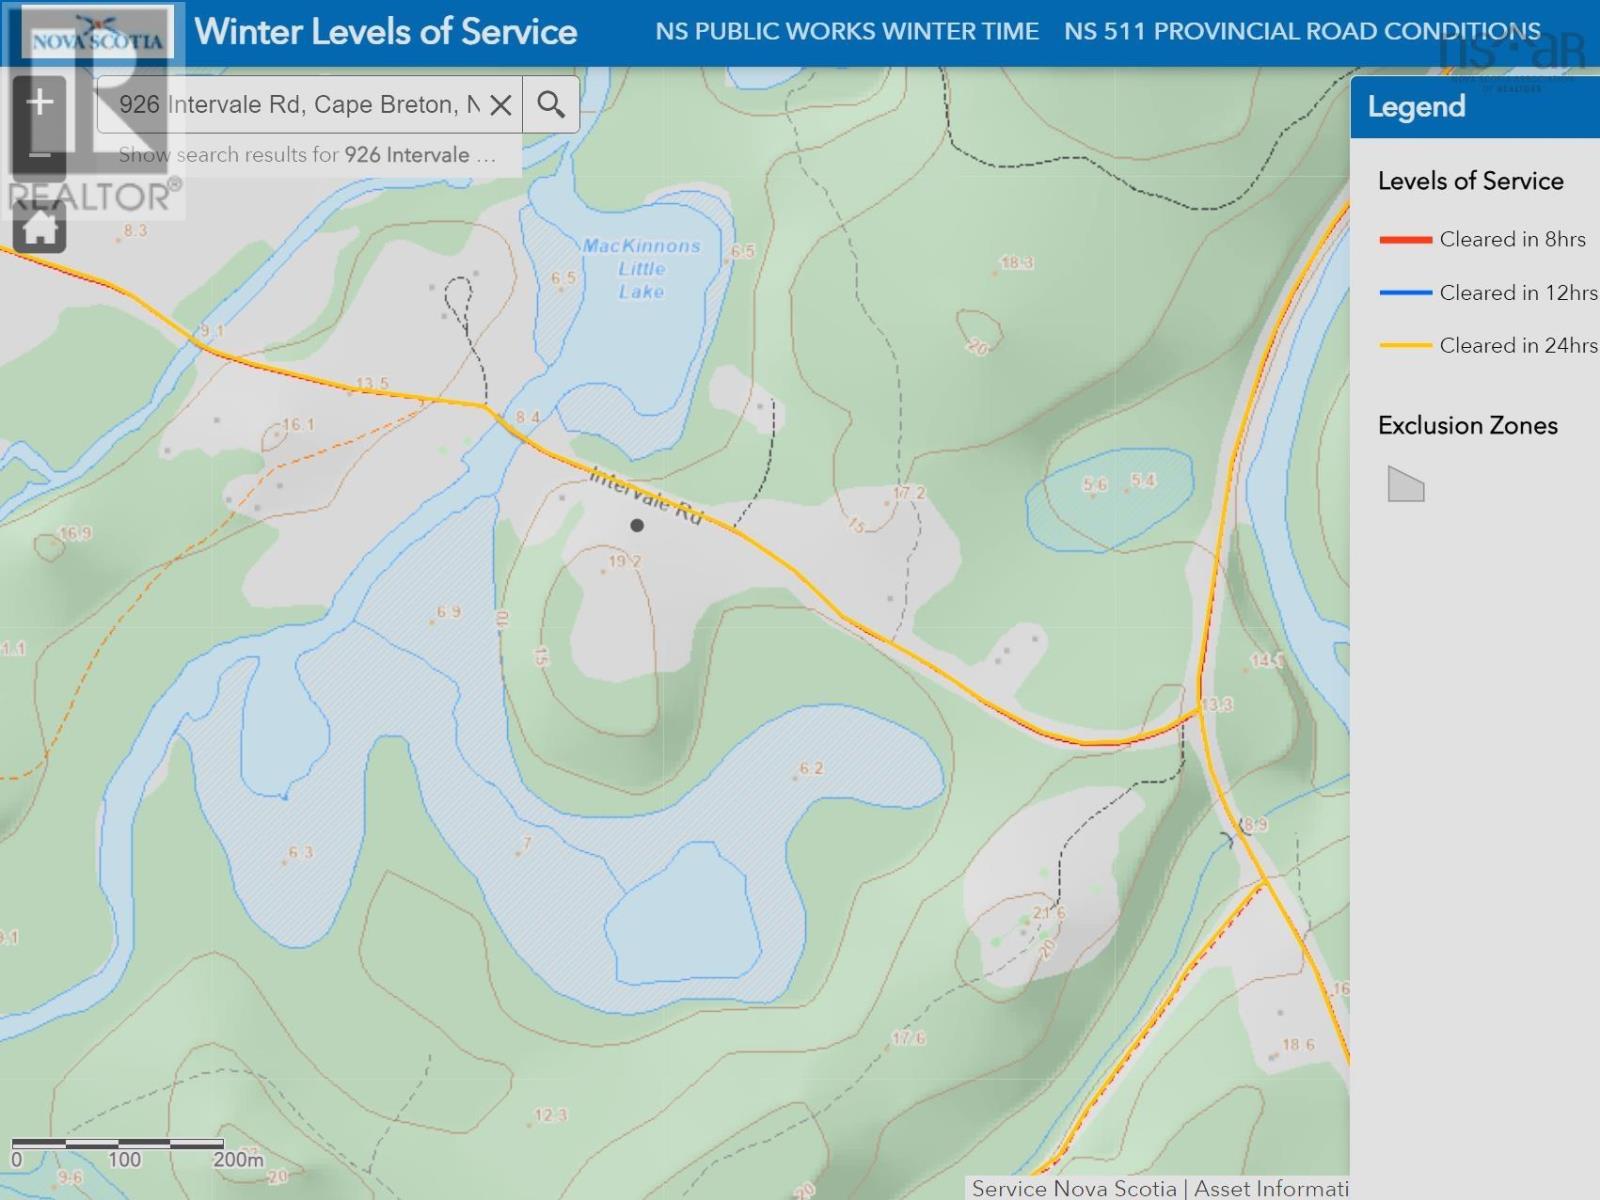Screen dimensions: 1600x1200
Task: Click the Exclusion Zones heading
Action: (1467, 426)
